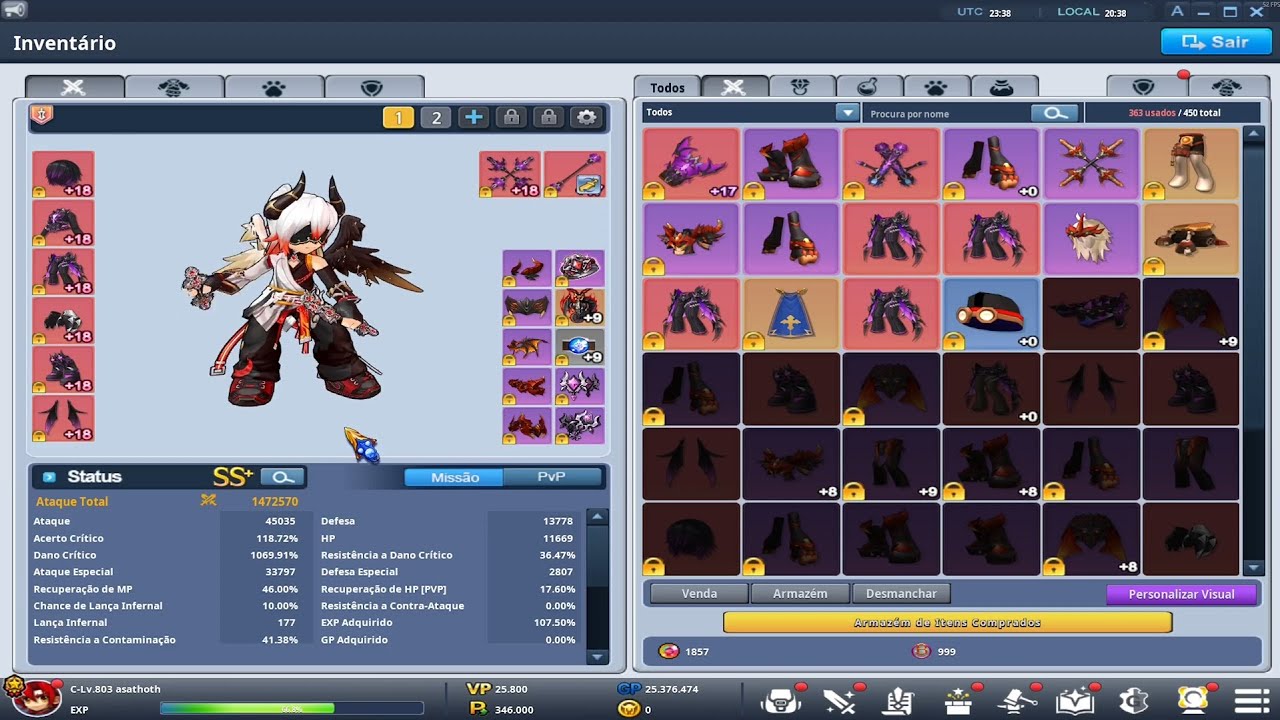Open the Todos inventory tab
Image resolution: width=1280 pixels, height=720 pixels.
click(667, 87)
